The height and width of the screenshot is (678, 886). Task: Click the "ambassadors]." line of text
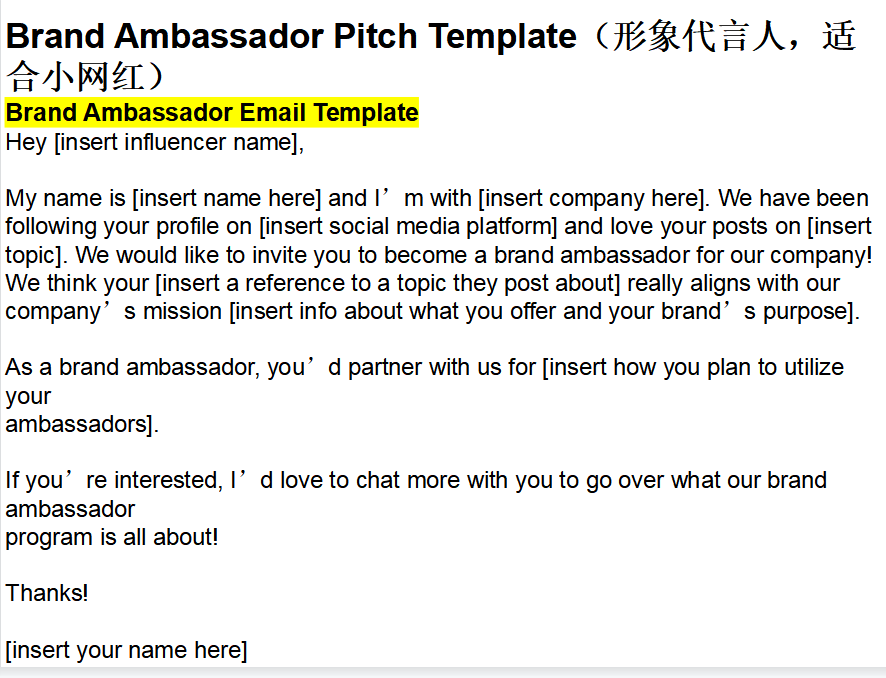pos(82,424)
